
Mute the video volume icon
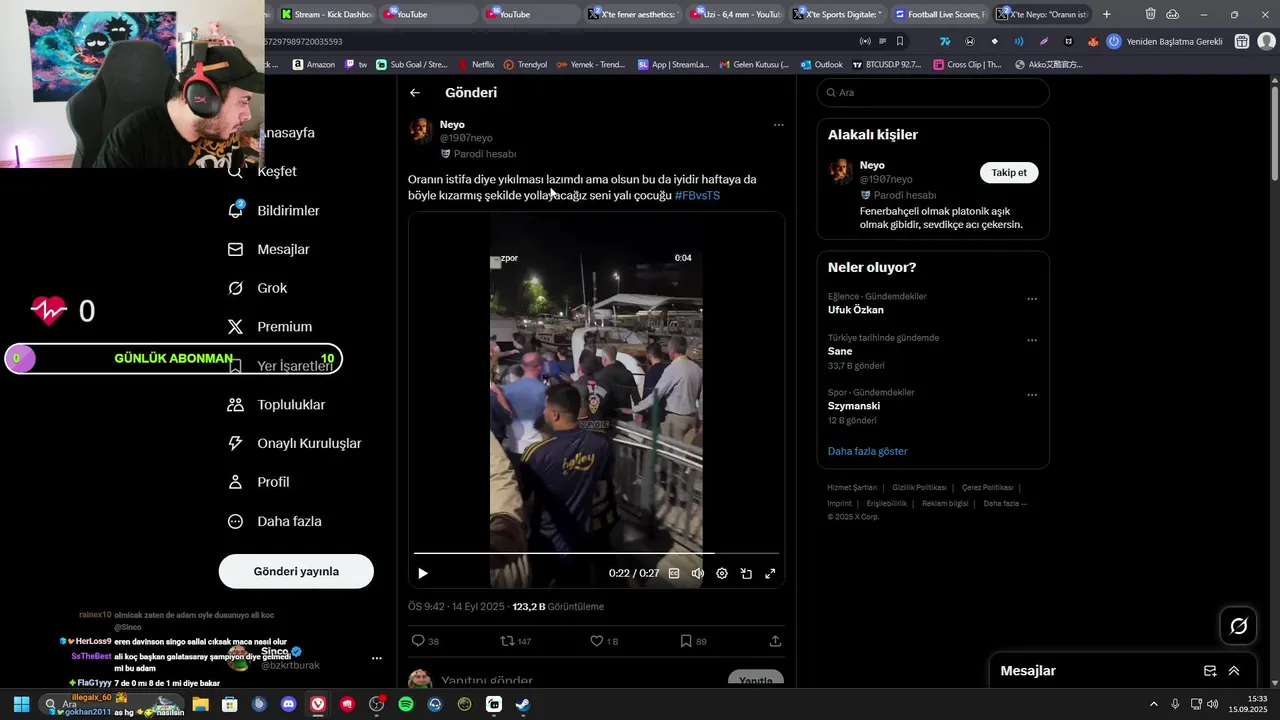pos(698,573)
